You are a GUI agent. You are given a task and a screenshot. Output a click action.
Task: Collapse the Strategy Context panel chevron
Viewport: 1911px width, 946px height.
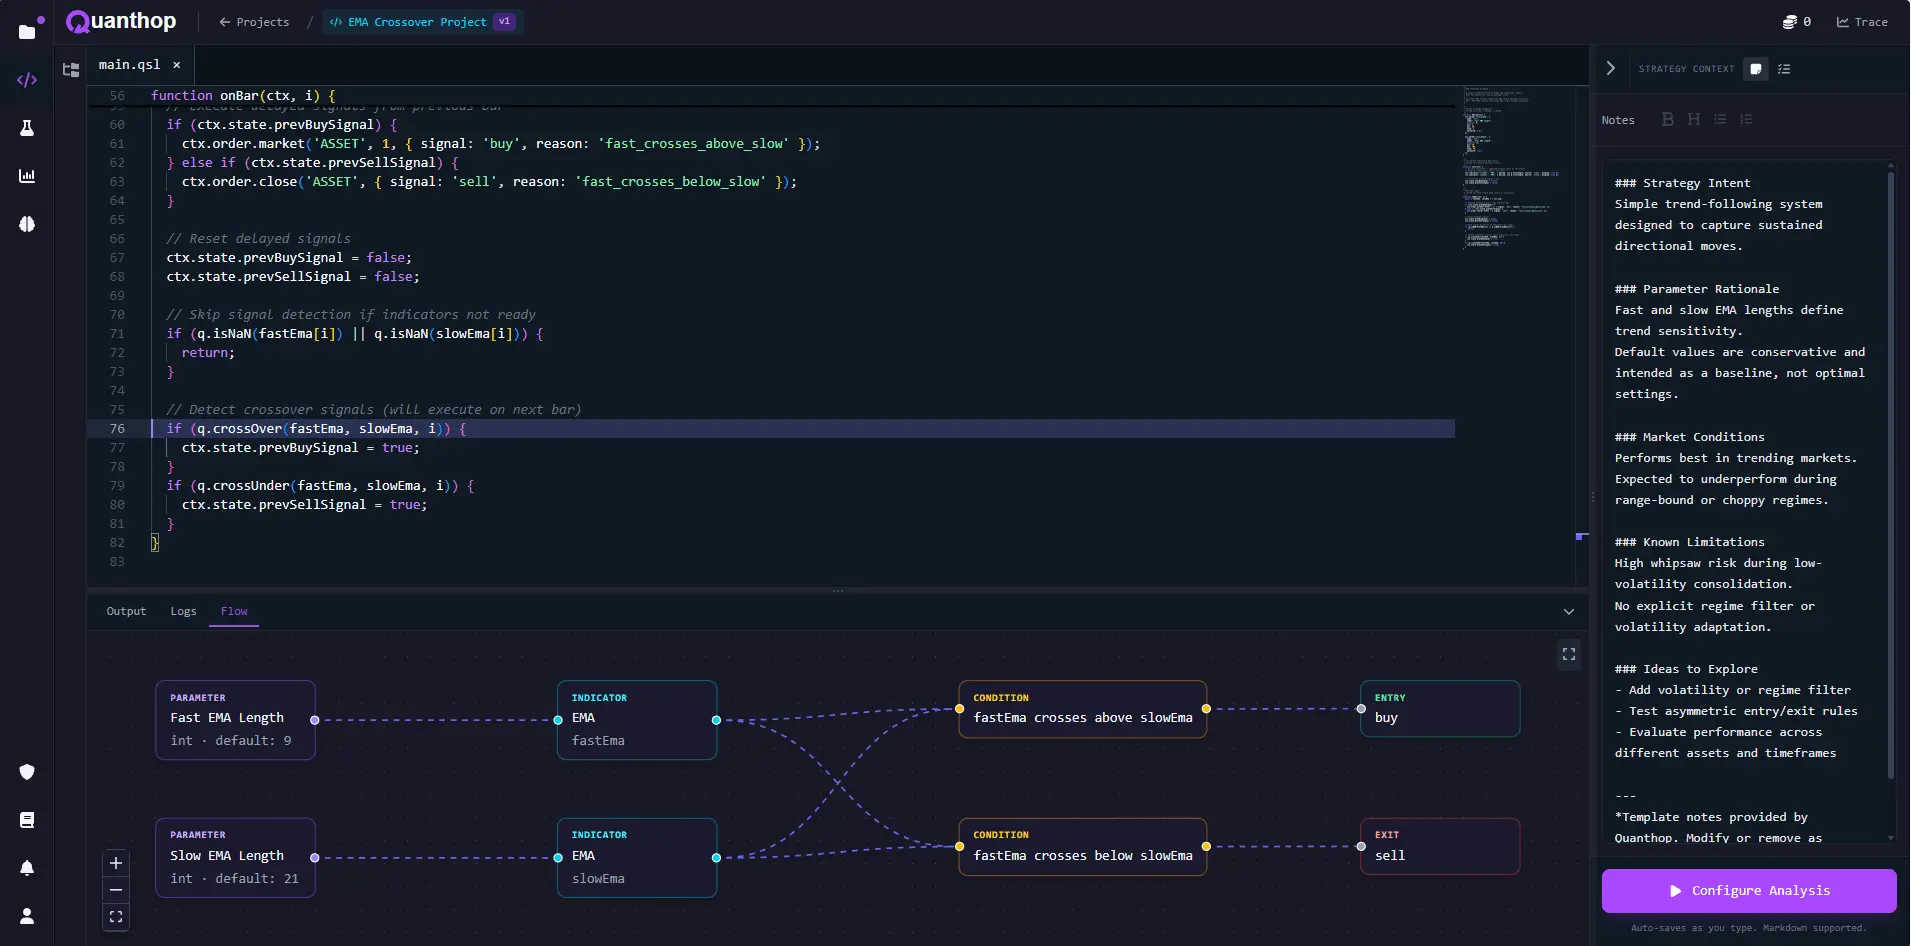click(1610, 69)
